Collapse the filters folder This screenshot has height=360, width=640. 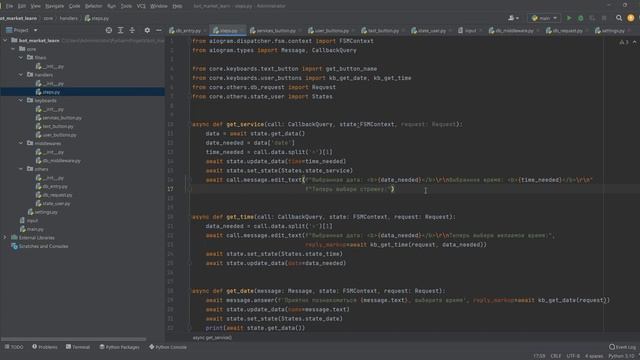[x=21, y=58]
